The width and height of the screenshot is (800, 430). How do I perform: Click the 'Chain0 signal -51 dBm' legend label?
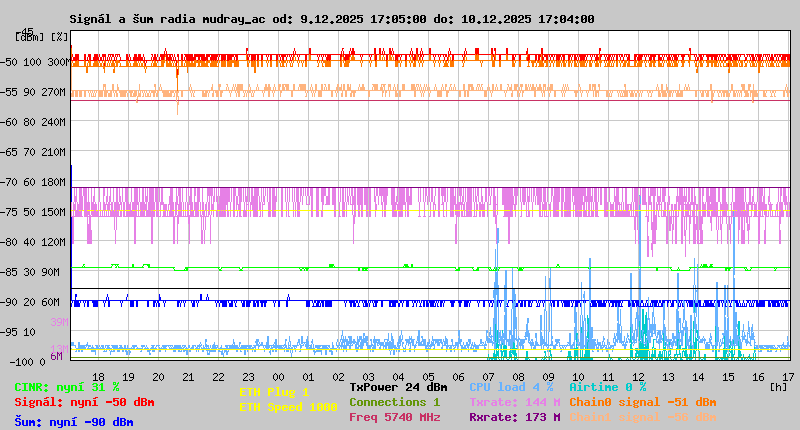point(642,402)
